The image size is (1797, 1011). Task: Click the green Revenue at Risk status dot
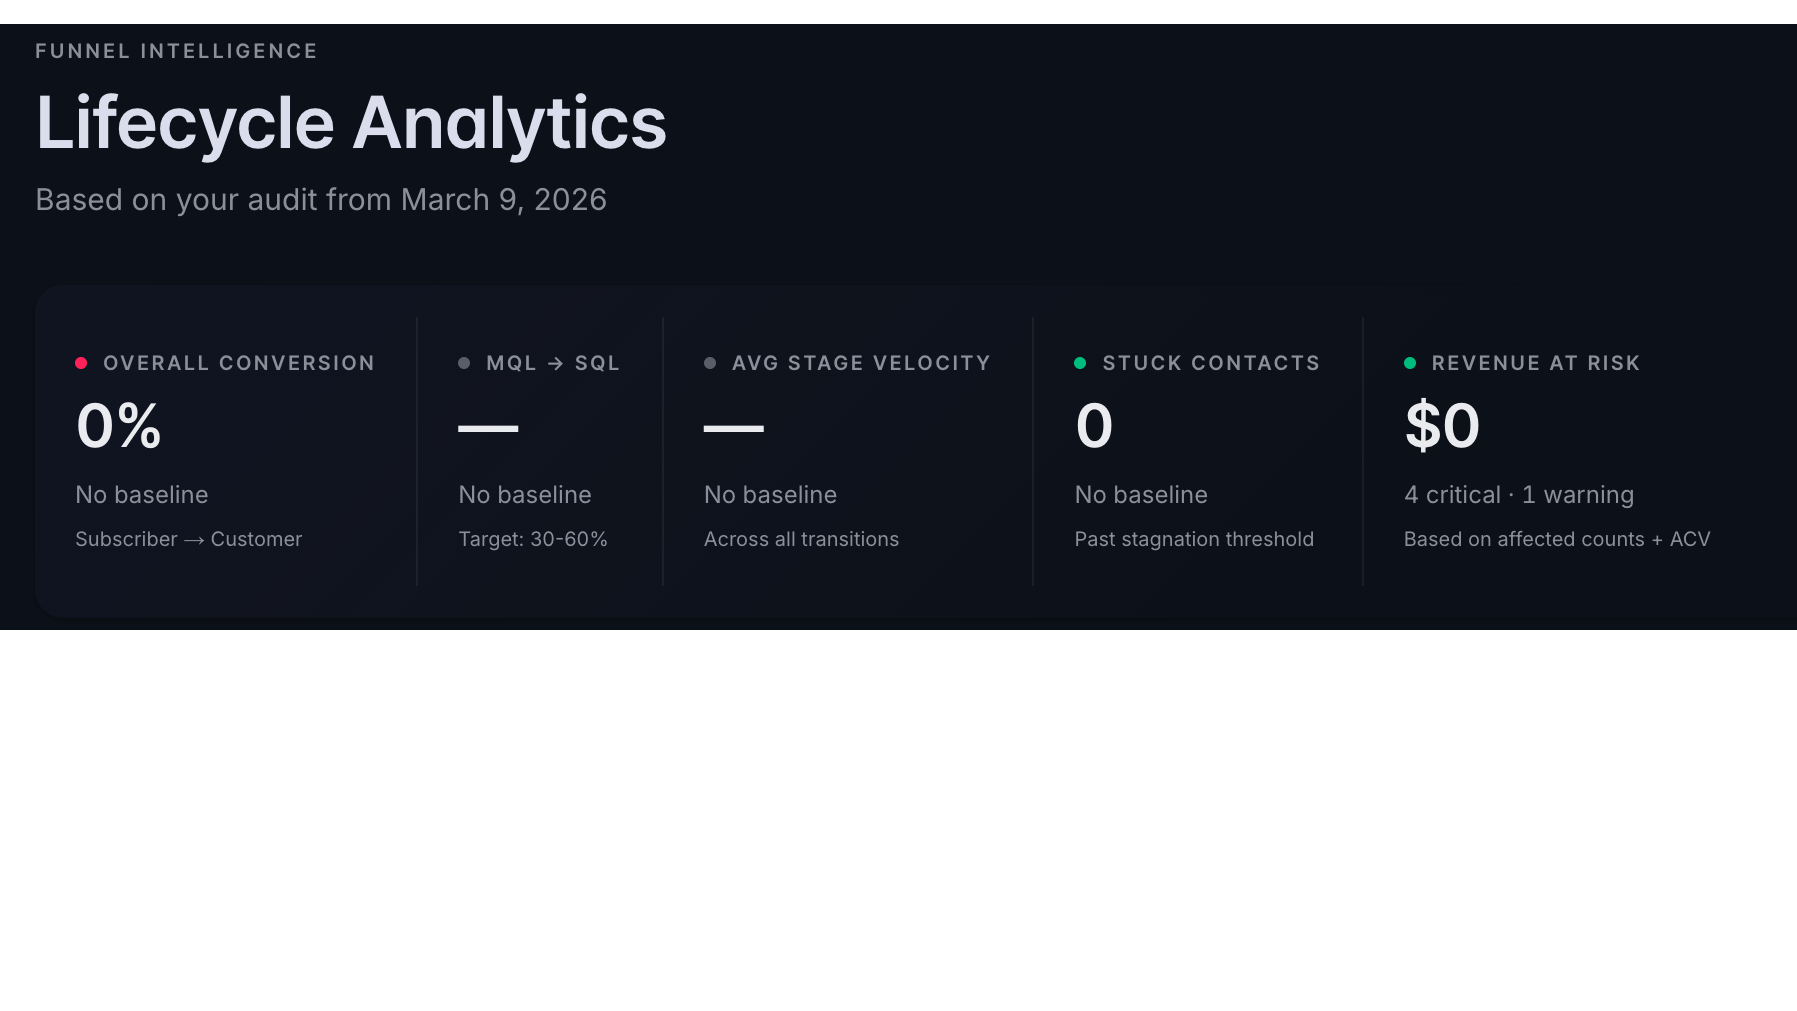[1410, 363]
